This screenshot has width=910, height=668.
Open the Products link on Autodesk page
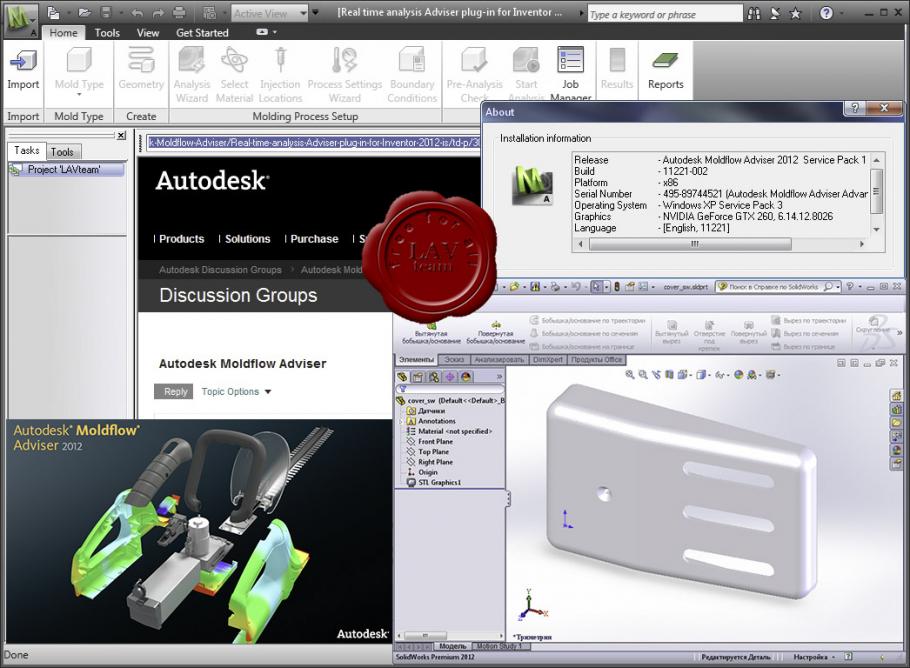click(x=181, y=239)
